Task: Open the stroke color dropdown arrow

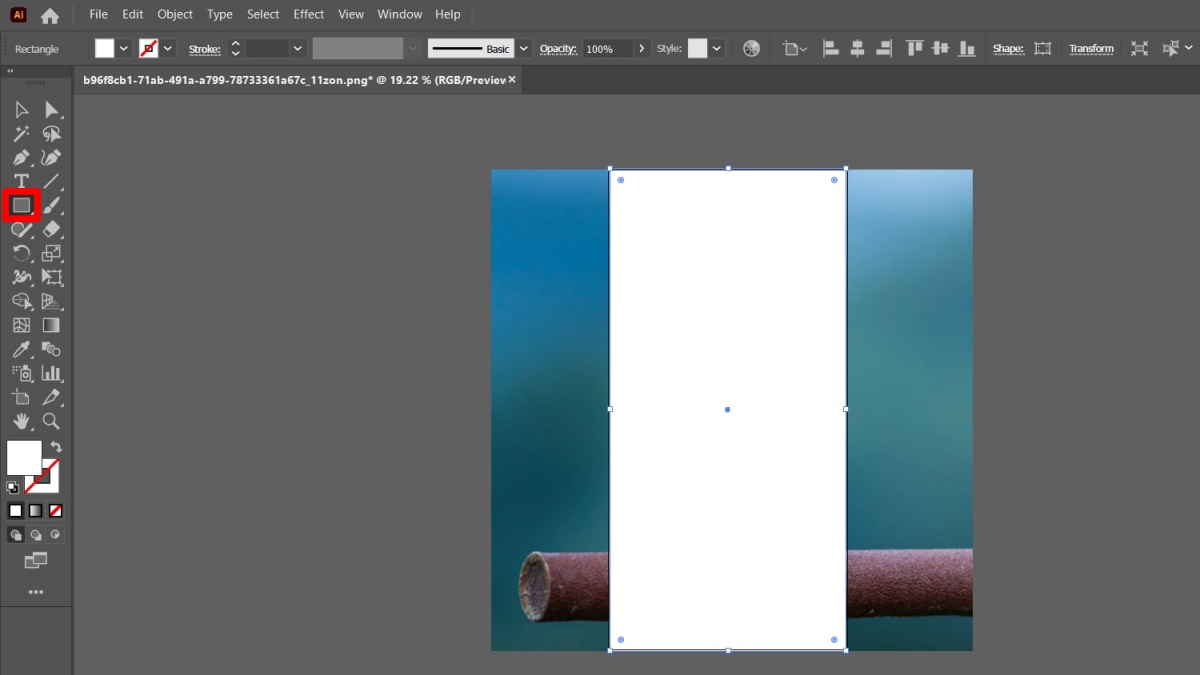Action: coord(169,48)
